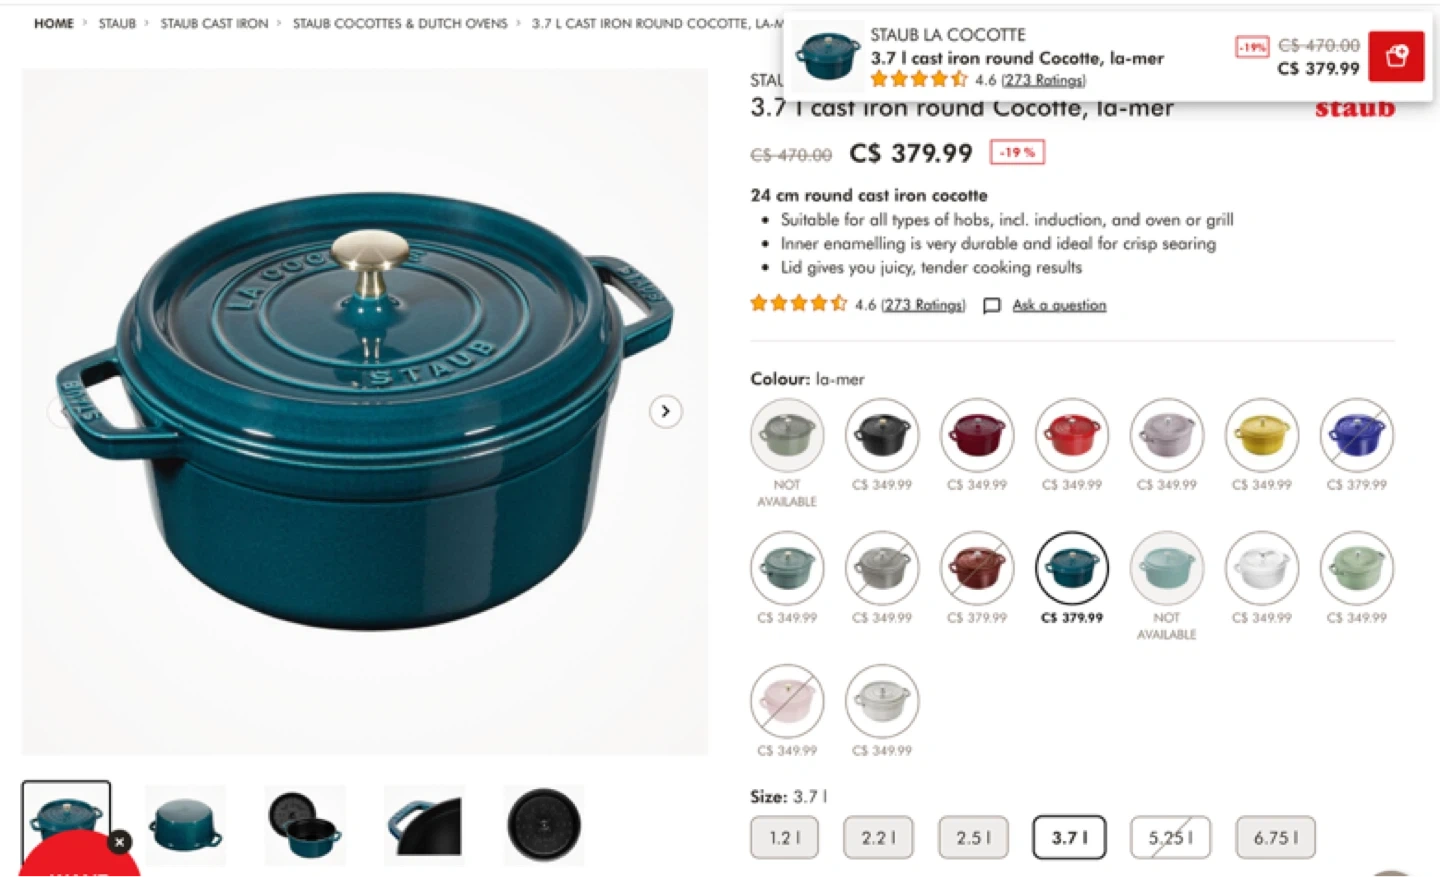The height and width of the screenshot is (877, 1440).
Task: Click the star rating in sticky header
Action: pos(918,79)
